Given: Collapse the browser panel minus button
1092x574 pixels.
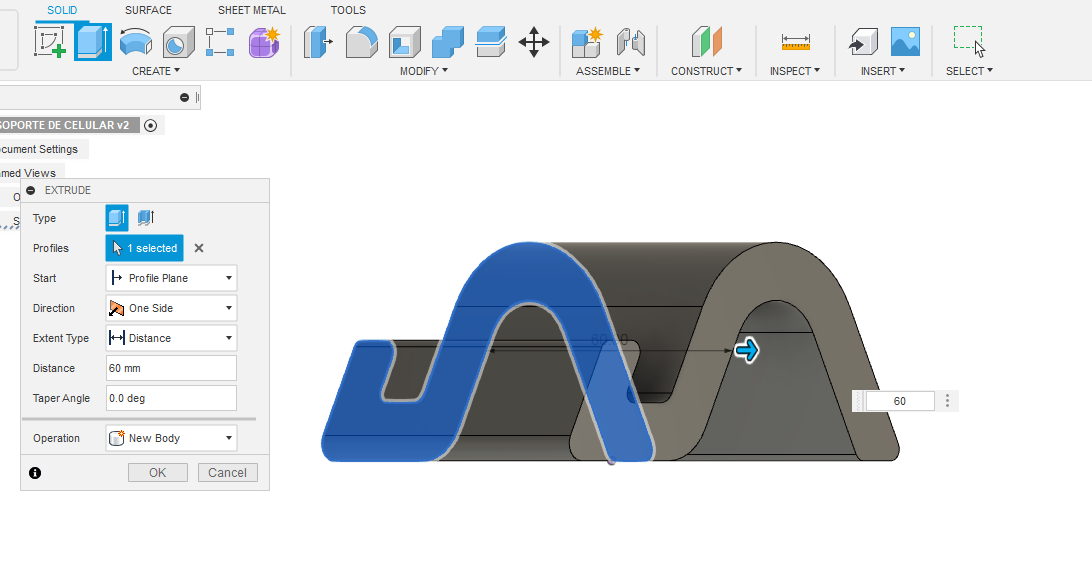Looking at the screenshot, I should (x=185, y=98).
